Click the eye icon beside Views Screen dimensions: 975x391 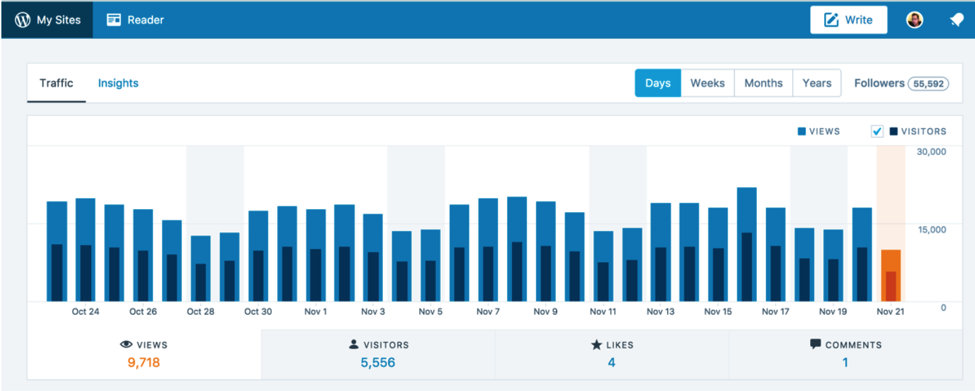click(x=126, y=344)
